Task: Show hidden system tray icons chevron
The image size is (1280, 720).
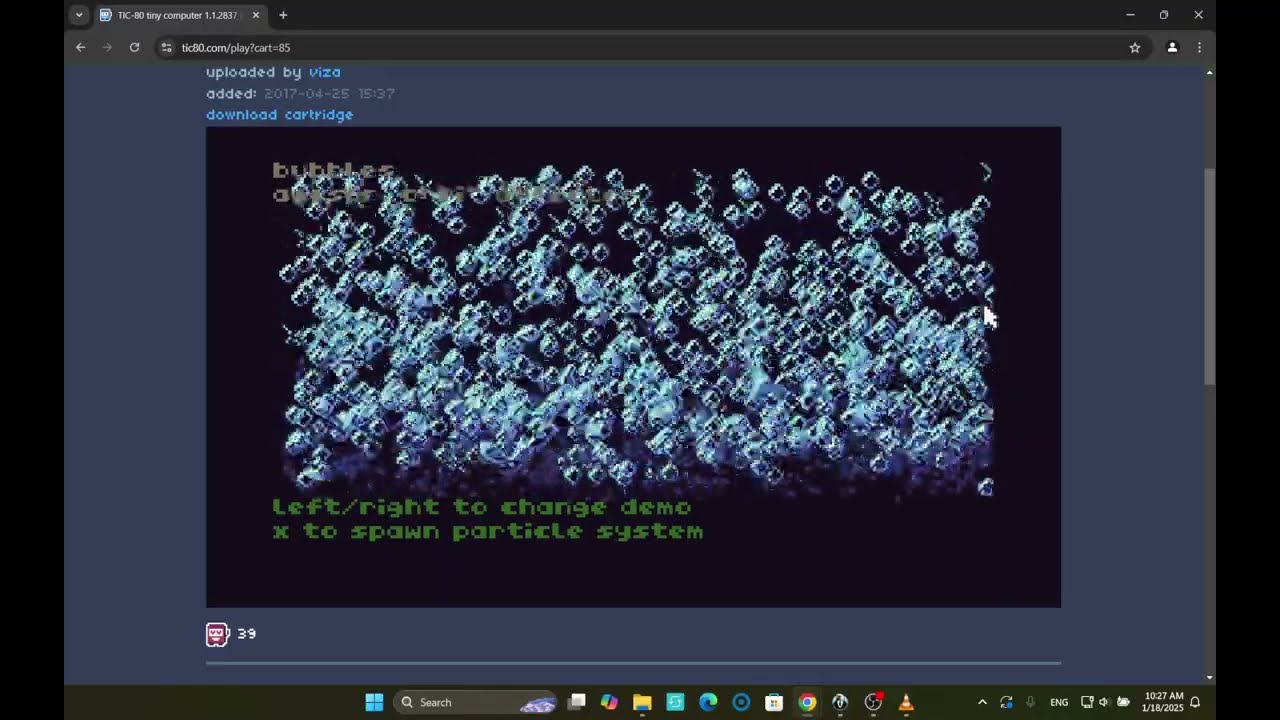Action: 982,702
